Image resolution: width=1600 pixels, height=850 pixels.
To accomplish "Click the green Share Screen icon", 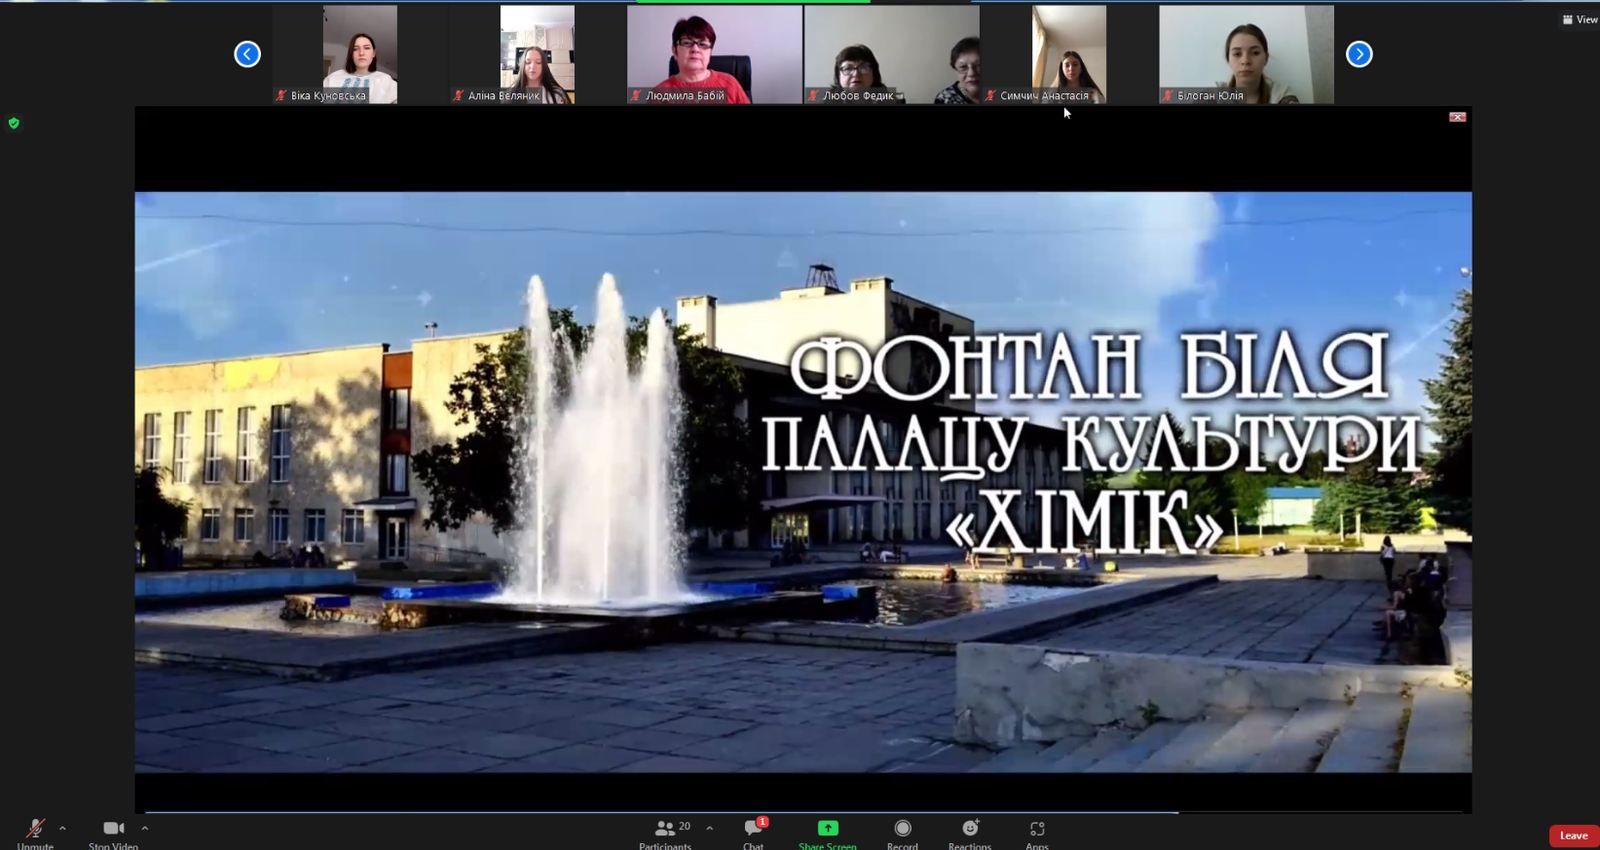I will pyautogui.click(x=827, y=828).
